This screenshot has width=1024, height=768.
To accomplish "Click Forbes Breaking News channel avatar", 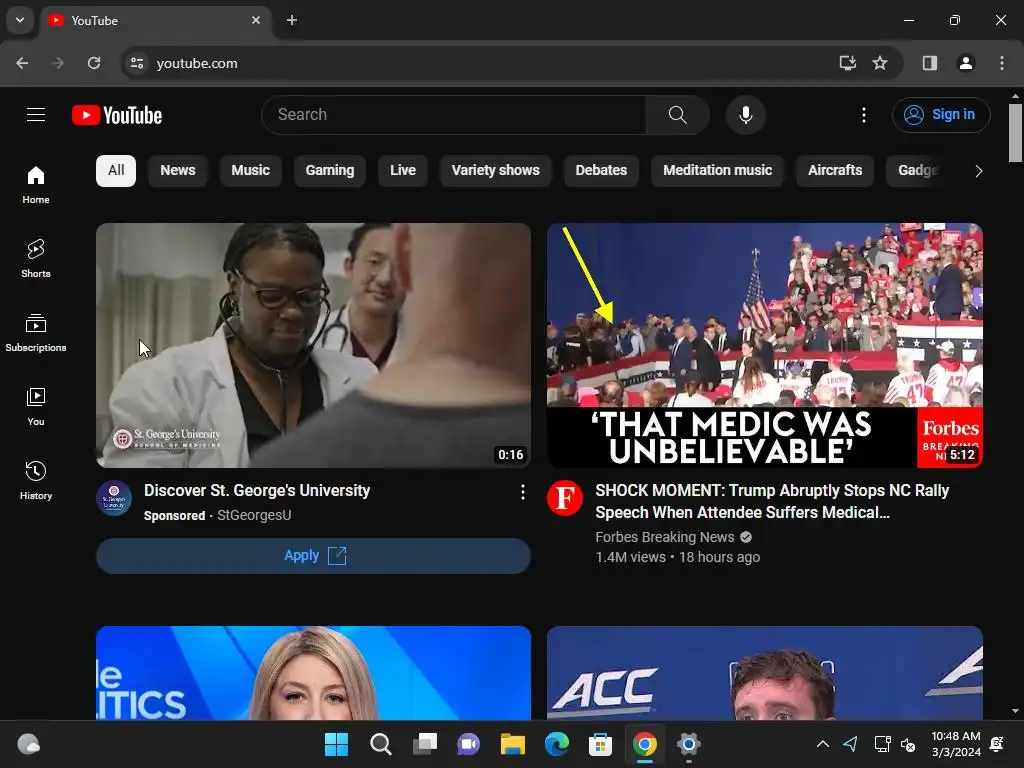I will 565,498.
